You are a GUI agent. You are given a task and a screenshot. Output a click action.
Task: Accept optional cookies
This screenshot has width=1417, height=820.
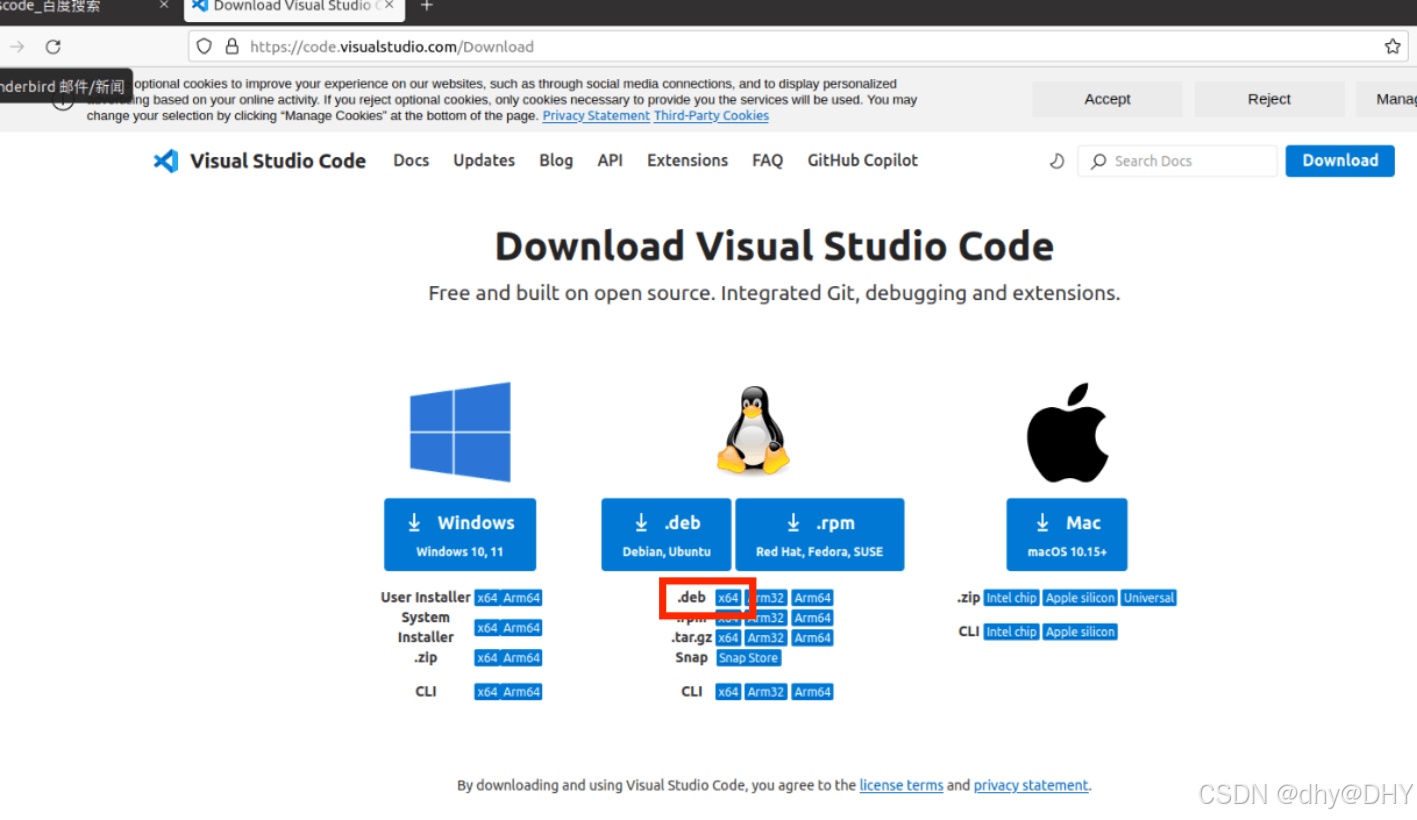tap(1107, 99)
